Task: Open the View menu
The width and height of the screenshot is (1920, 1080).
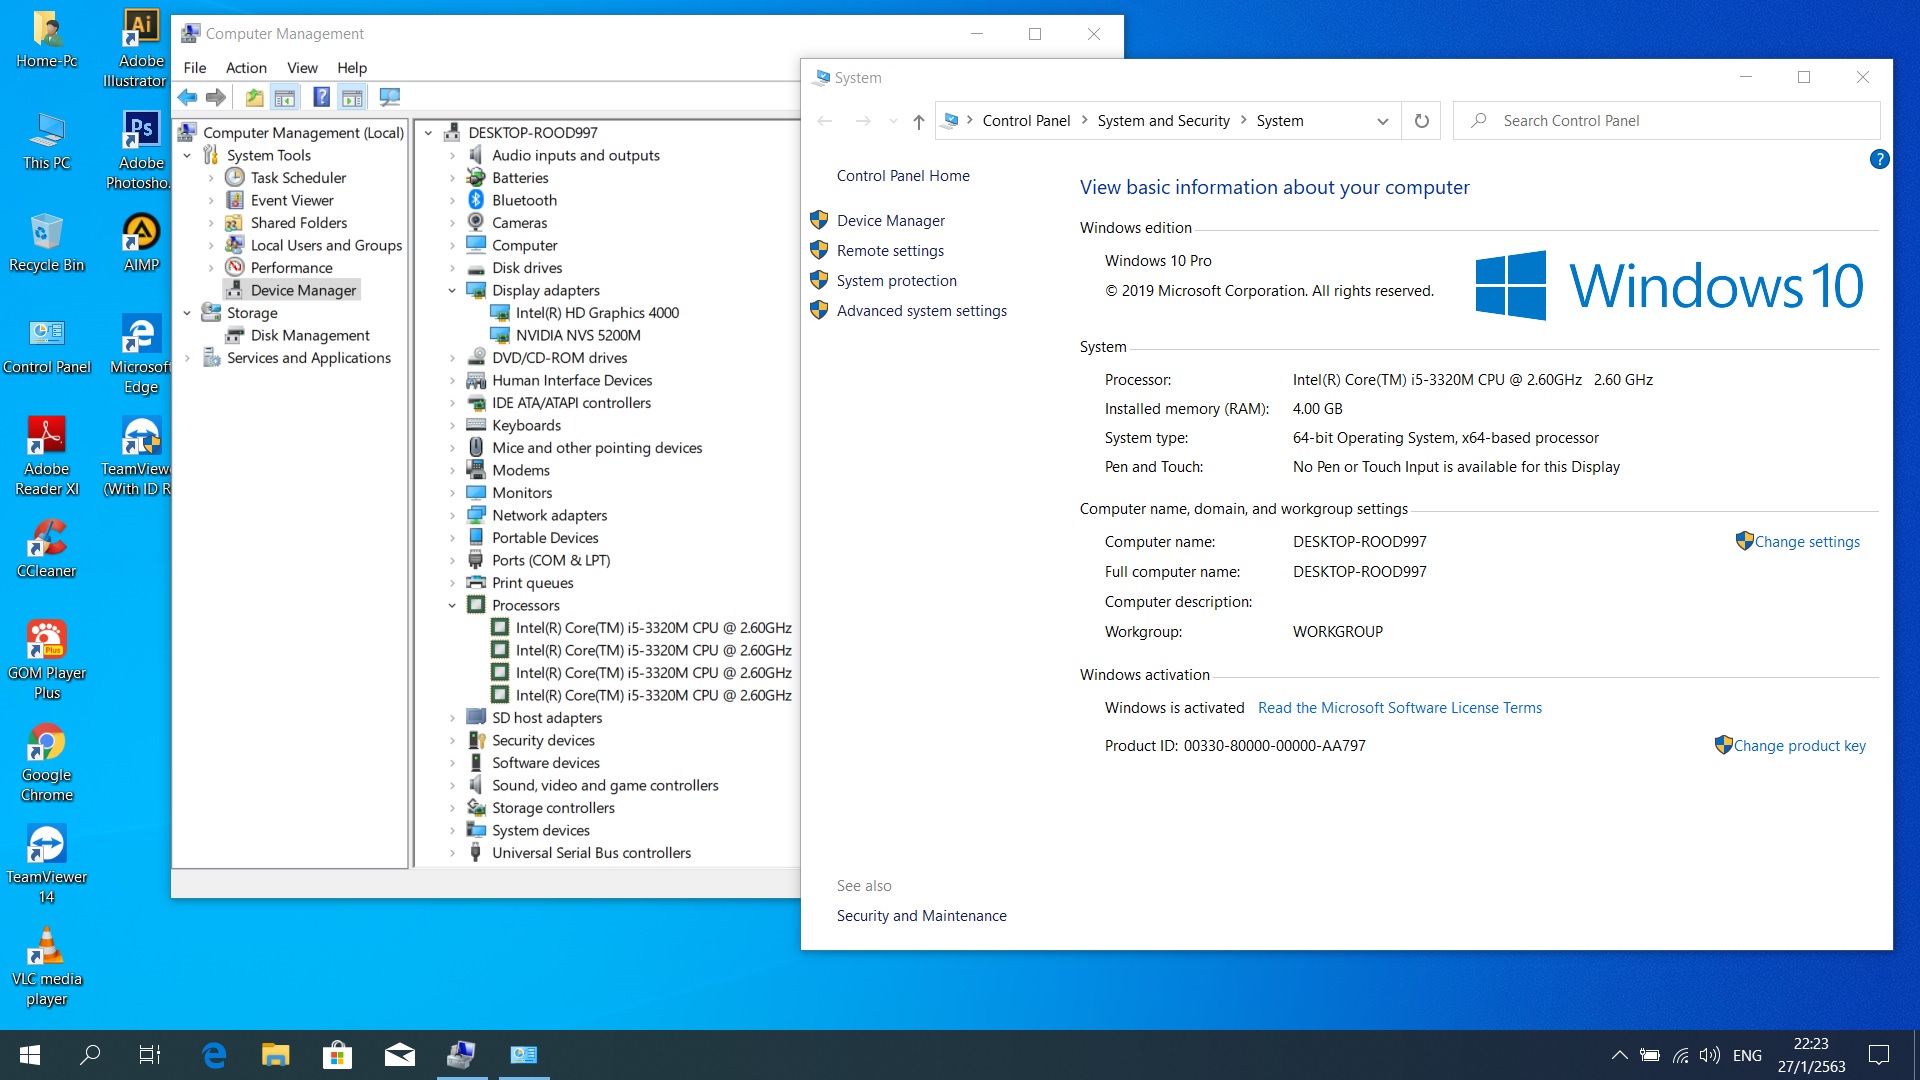Action: tap(302, 68)
